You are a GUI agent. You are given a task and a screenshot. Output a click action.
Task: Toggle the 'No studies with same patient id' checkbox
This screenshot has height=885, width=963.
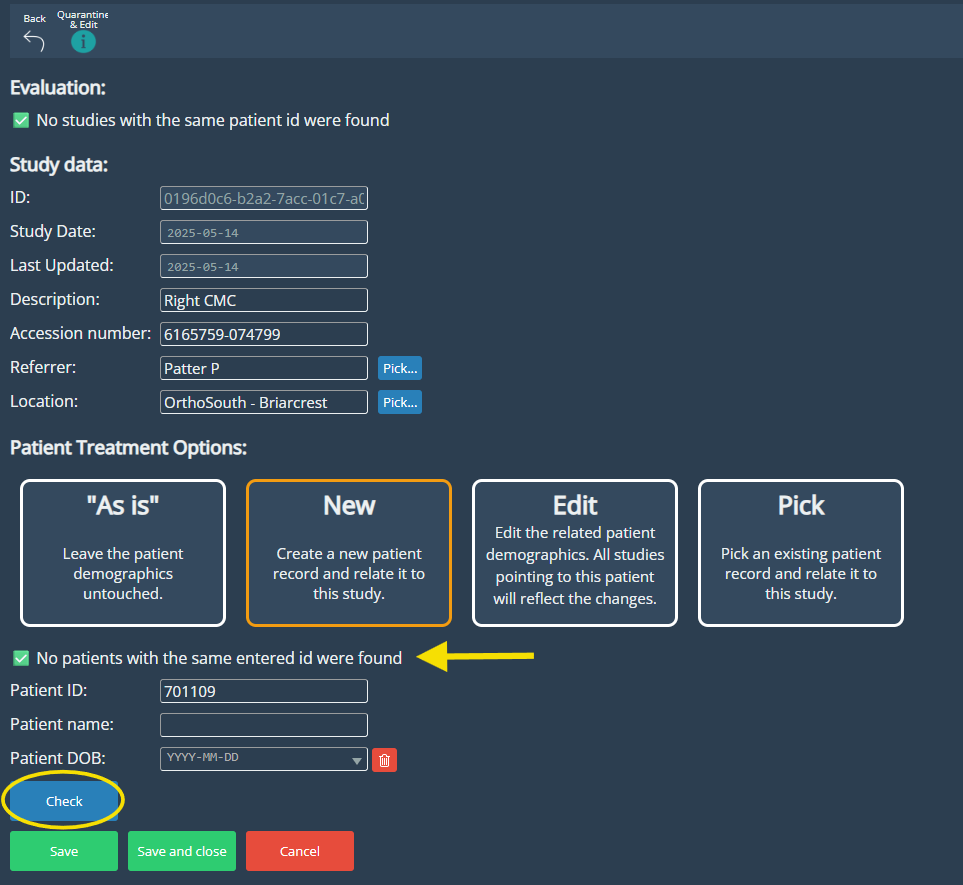21,120
